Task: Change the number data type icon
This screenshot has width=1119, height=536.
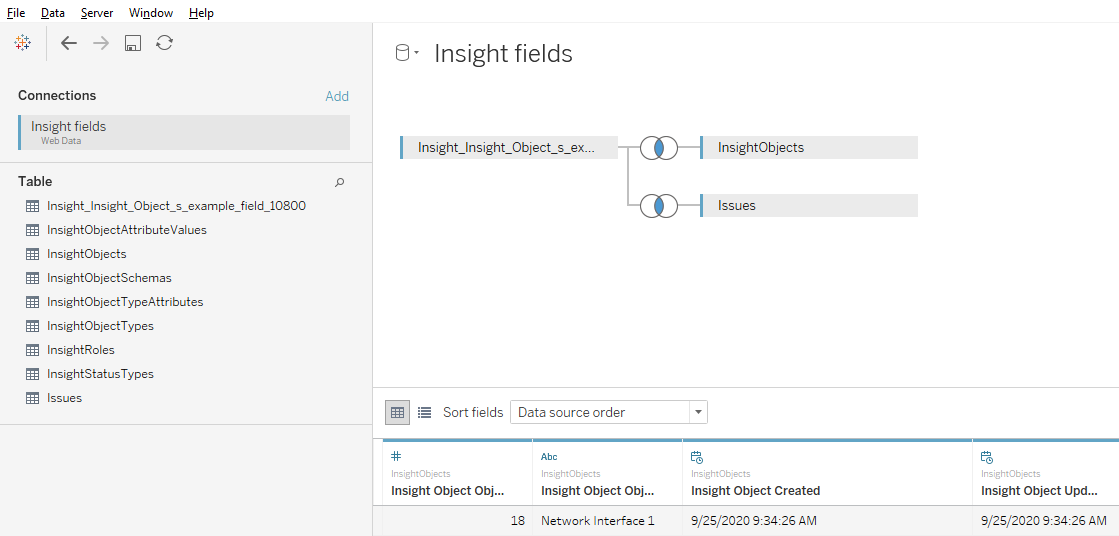Action: (x=396, y=456)
